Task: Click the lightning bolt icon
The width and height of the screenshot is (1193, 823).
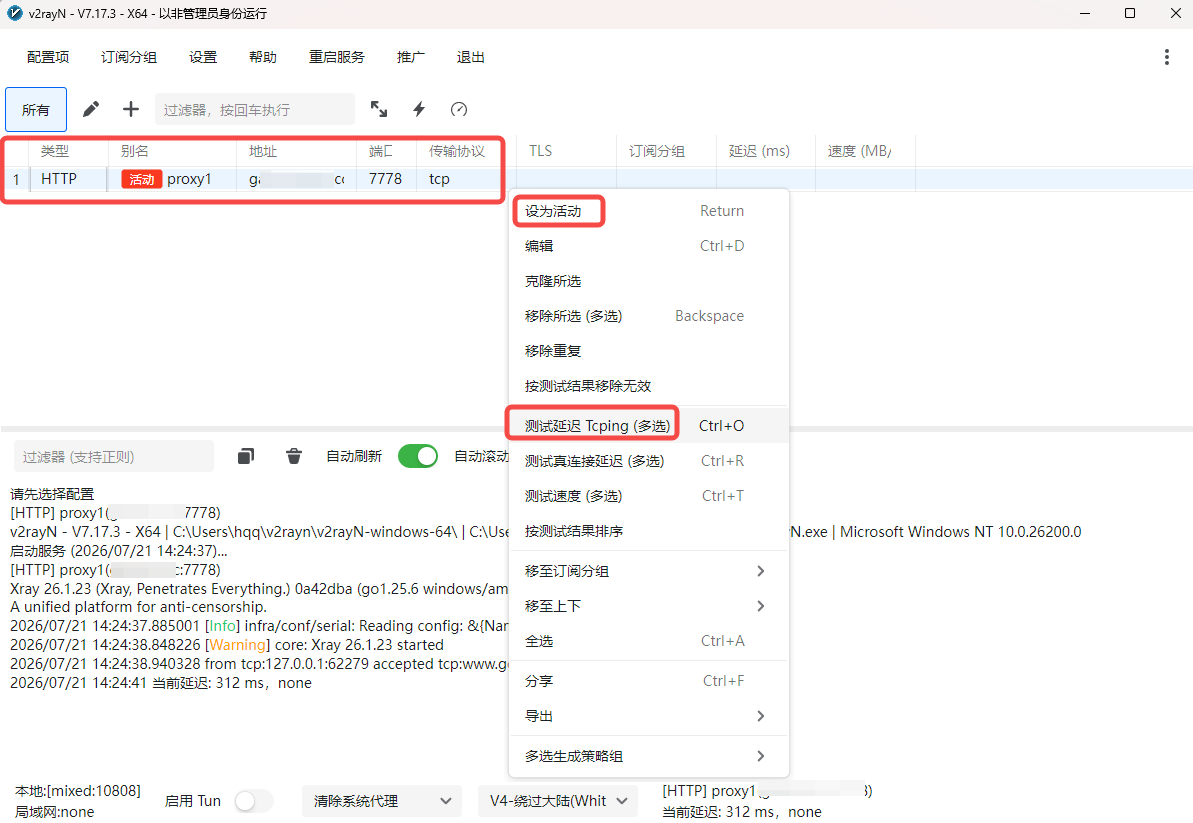Action: [x=419, y=110]
